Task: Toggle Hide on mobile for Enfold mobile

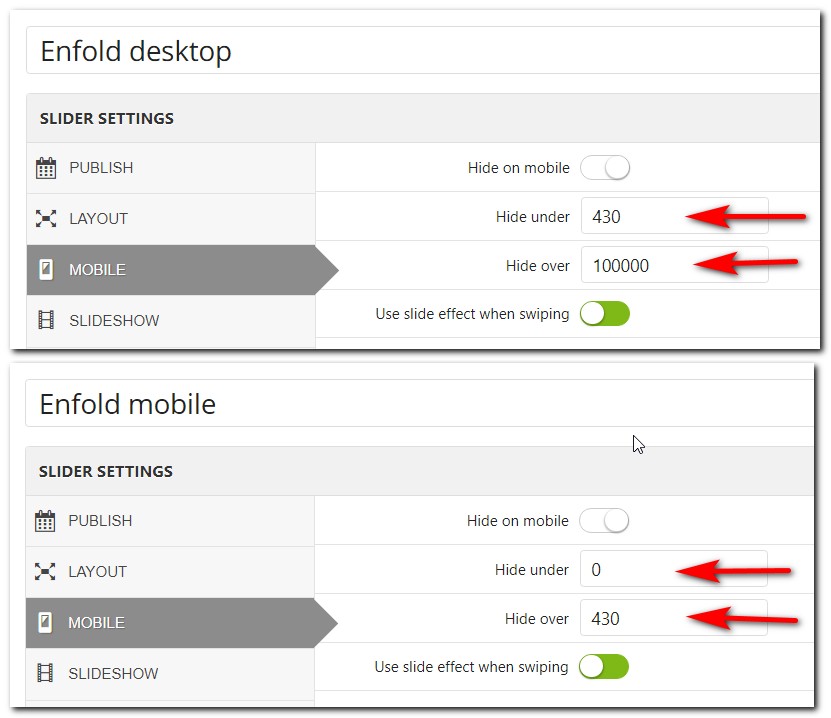Action: (x=604, y=521)
